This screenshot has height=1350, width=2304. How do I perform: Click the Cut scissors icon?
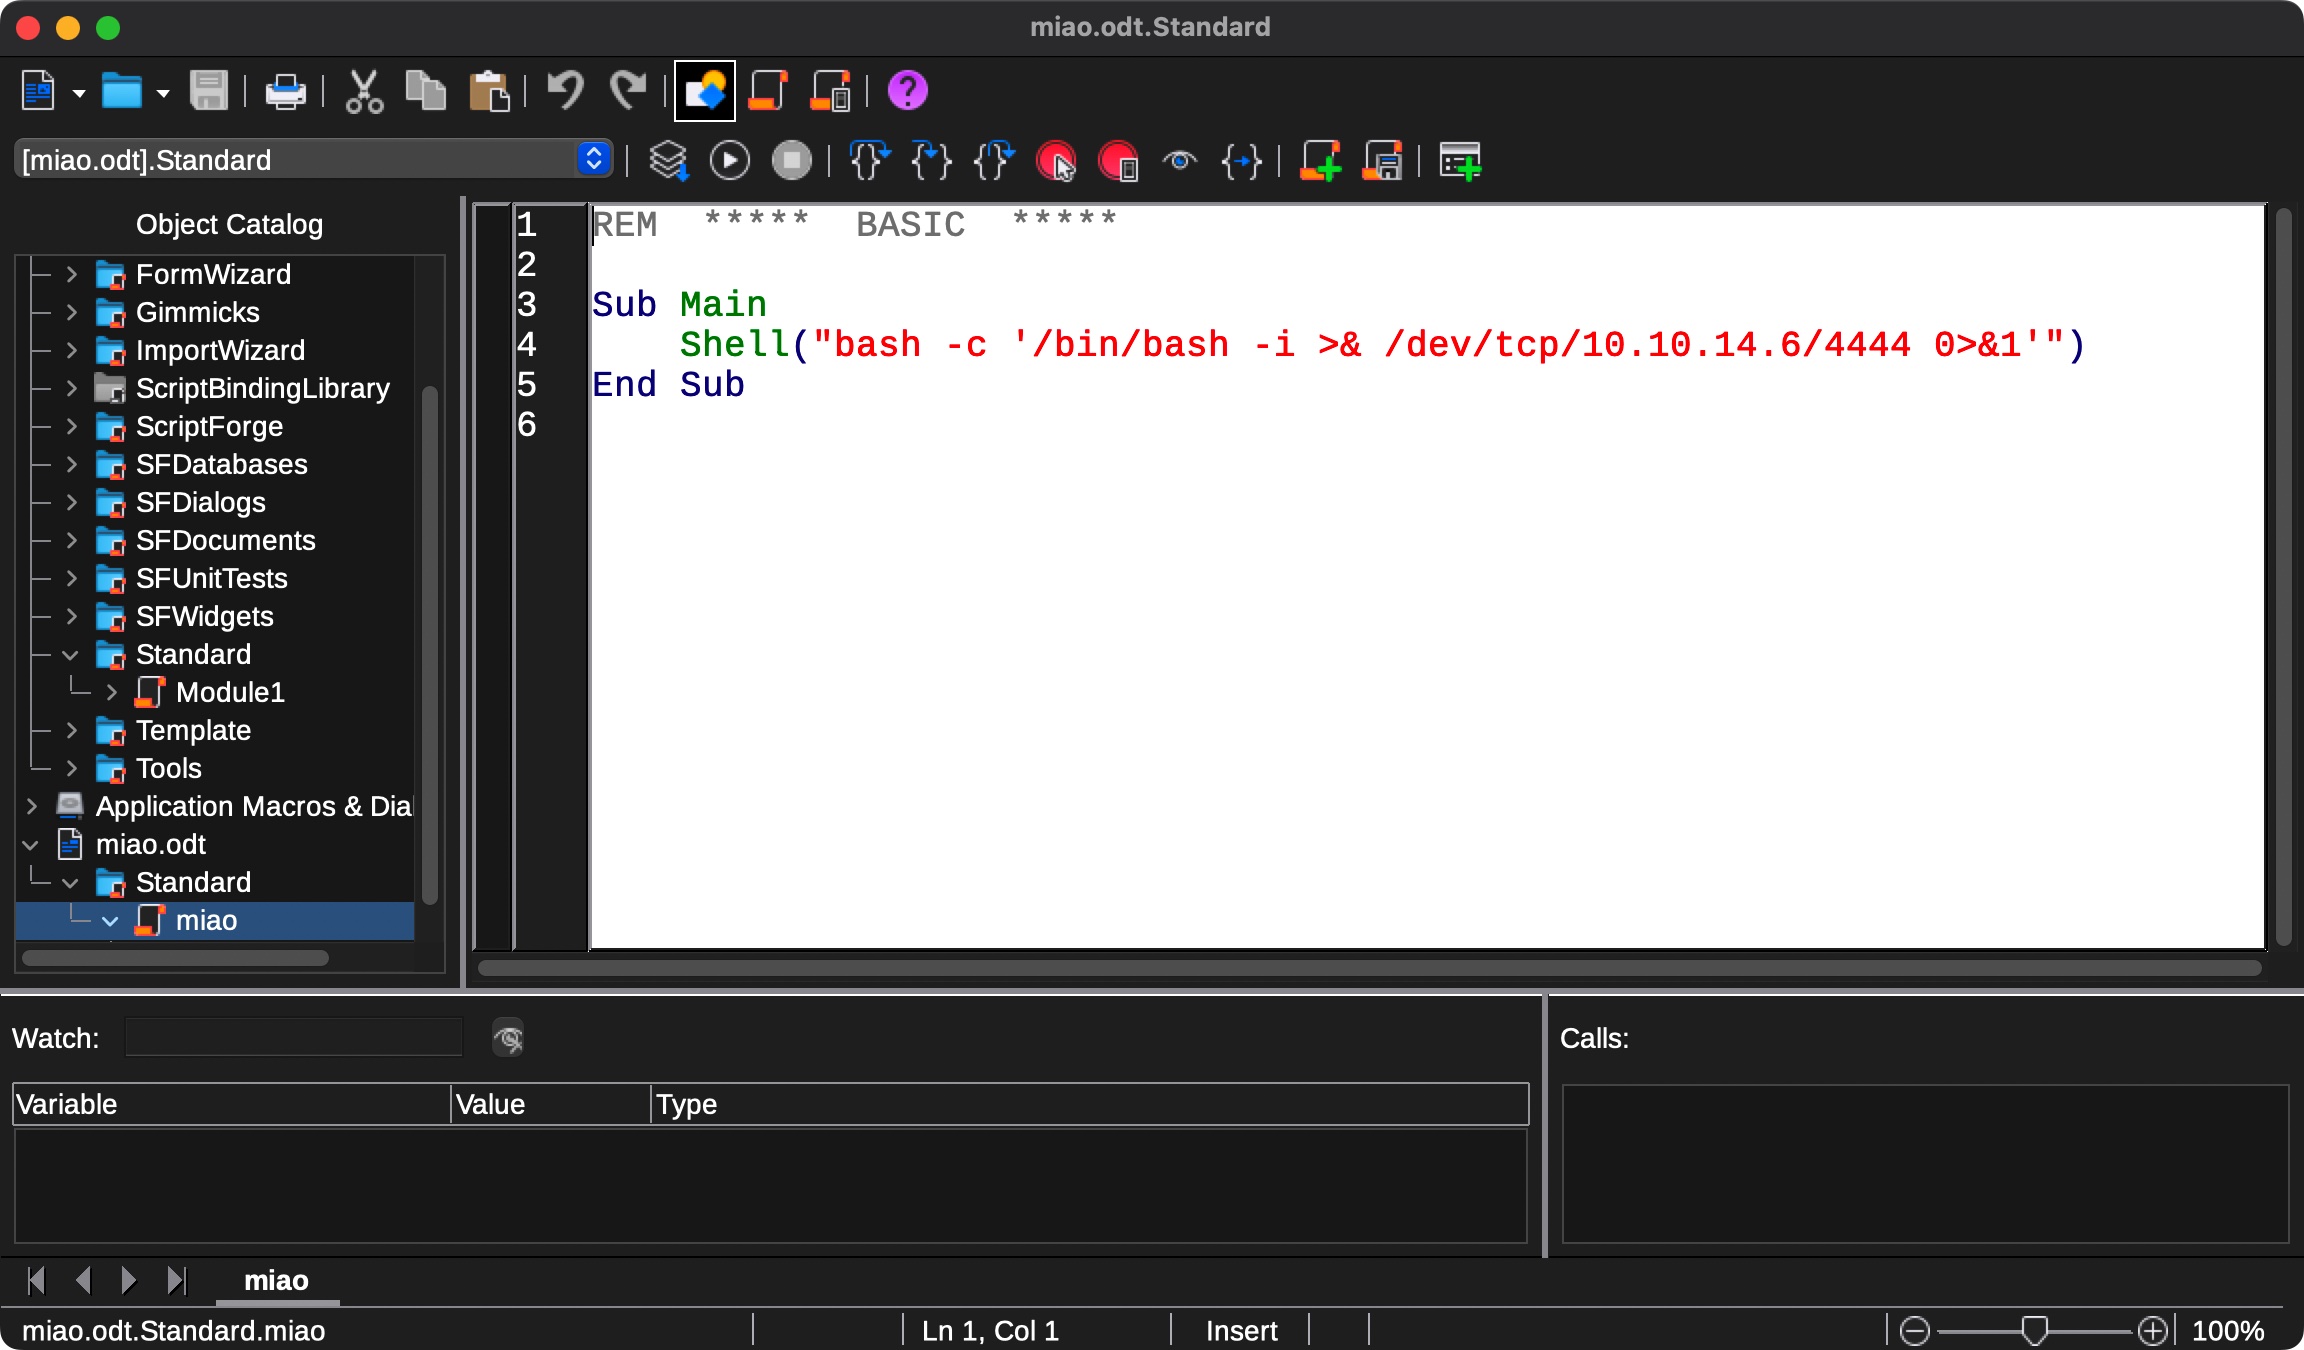point(364,91)
